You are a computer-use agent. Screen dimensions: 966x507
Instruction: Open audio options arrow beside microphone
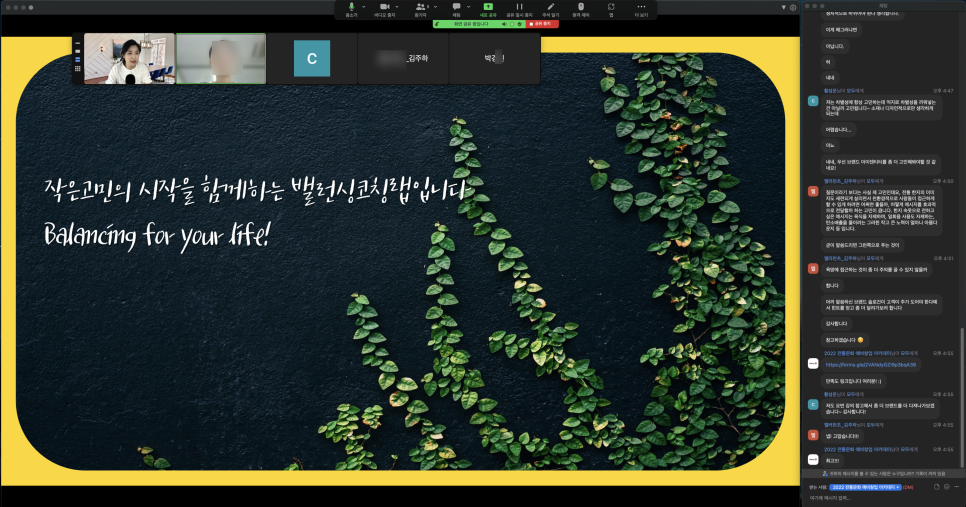click(x=363, y=7)
